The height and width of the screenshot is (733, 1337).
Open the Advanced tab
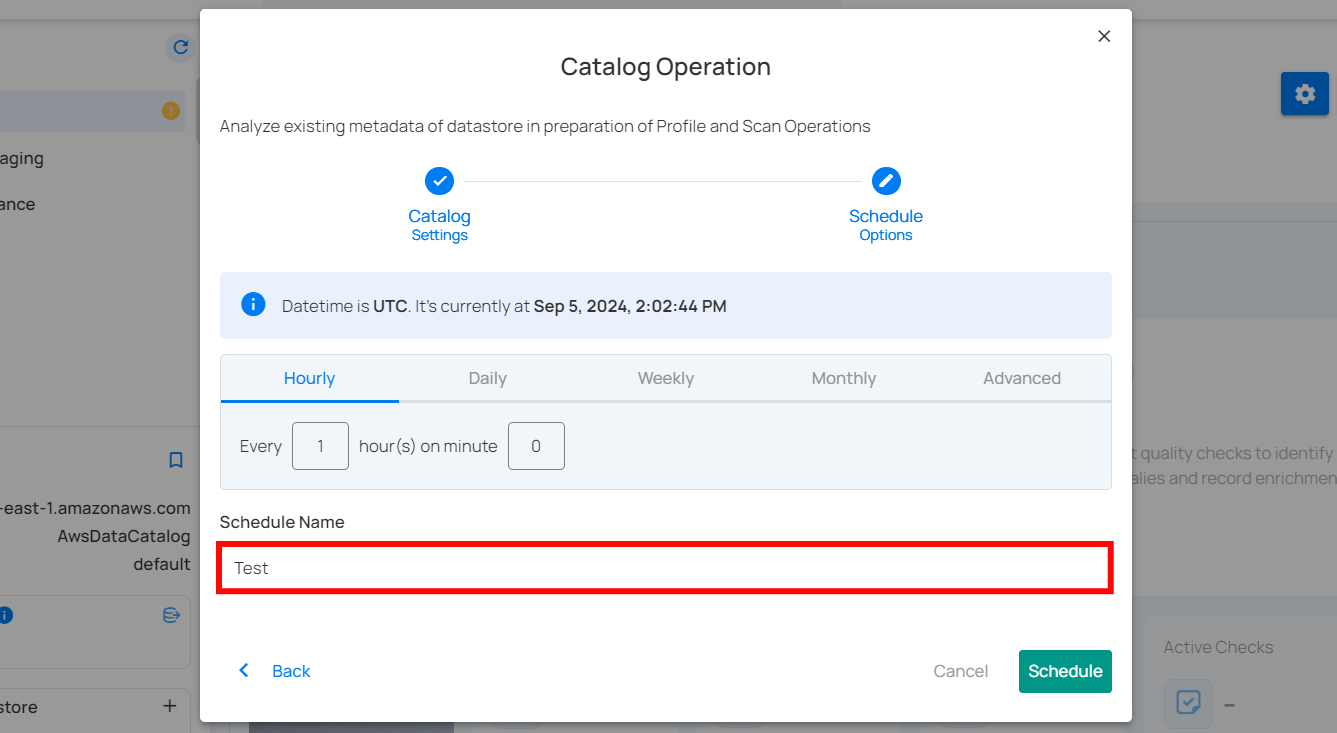click(1022, 378)
